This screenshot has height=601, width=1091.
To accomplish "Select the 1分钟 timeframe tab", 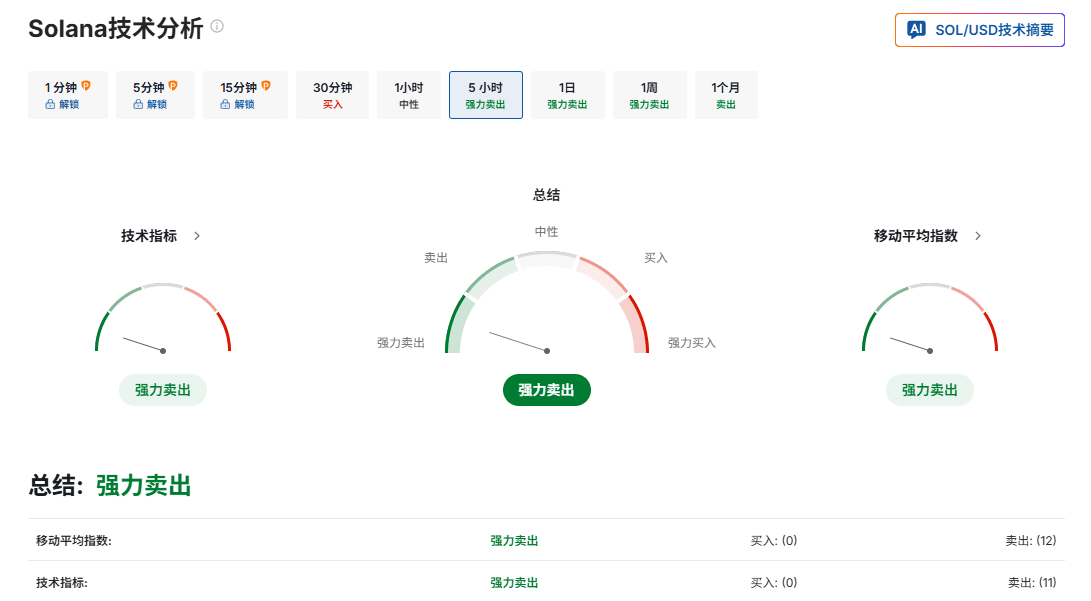I will (x=67, y=95).
